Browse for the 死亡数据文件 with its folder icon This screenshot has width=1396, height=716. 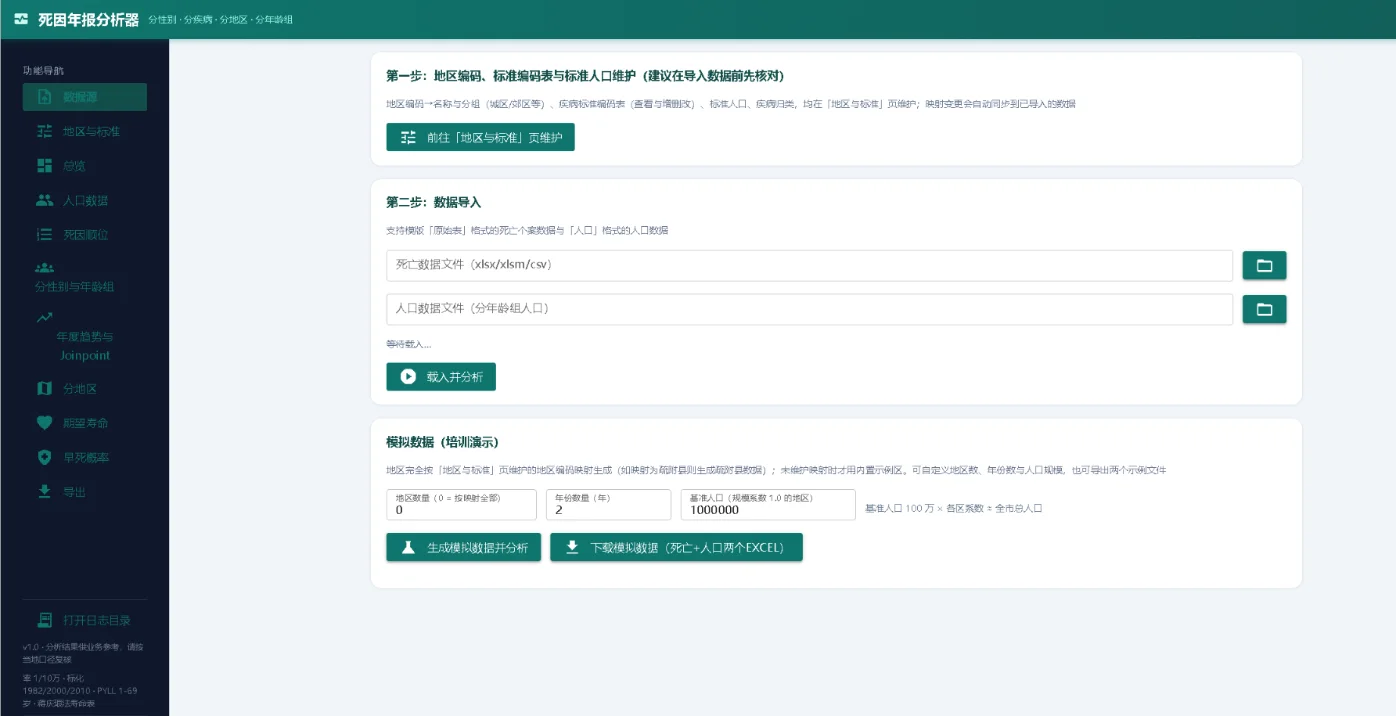click(1264, 265)
